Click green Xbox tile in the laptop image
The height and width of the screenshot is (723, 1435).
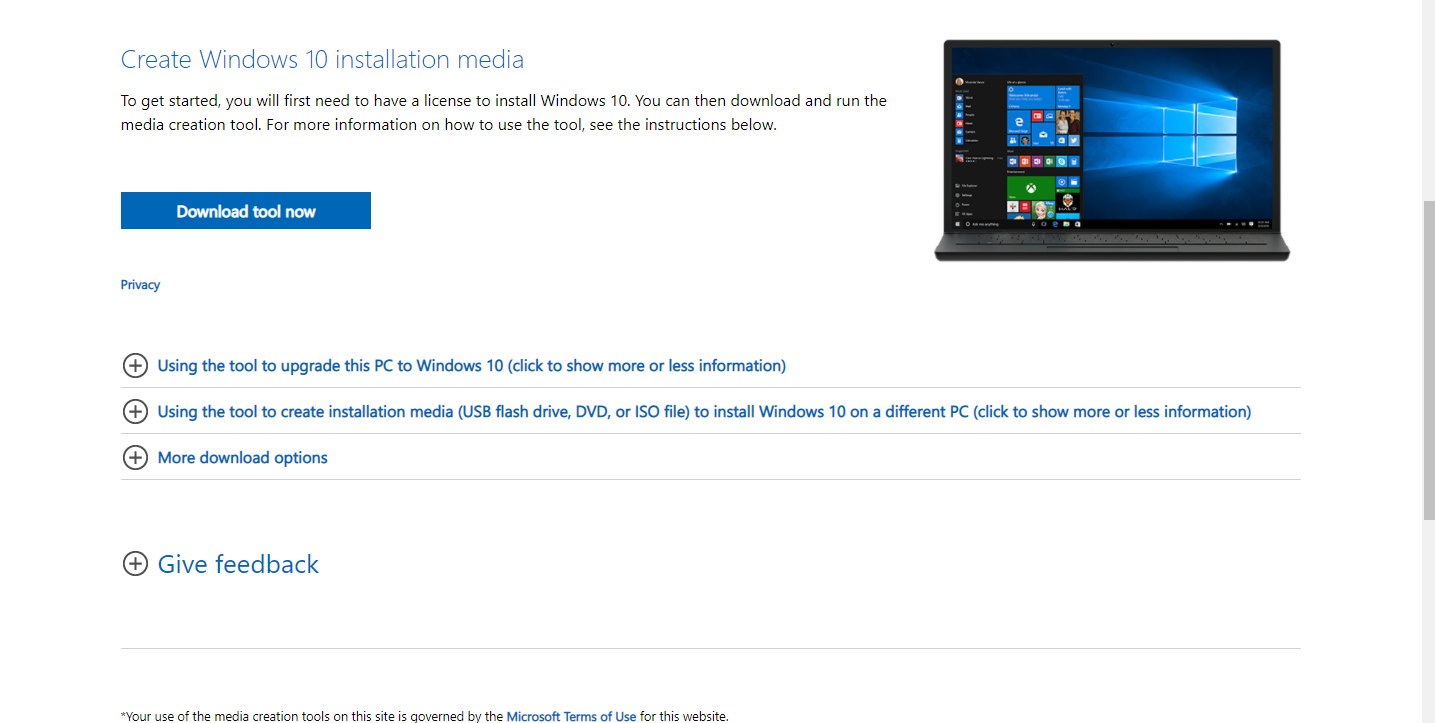[1030, 186]
